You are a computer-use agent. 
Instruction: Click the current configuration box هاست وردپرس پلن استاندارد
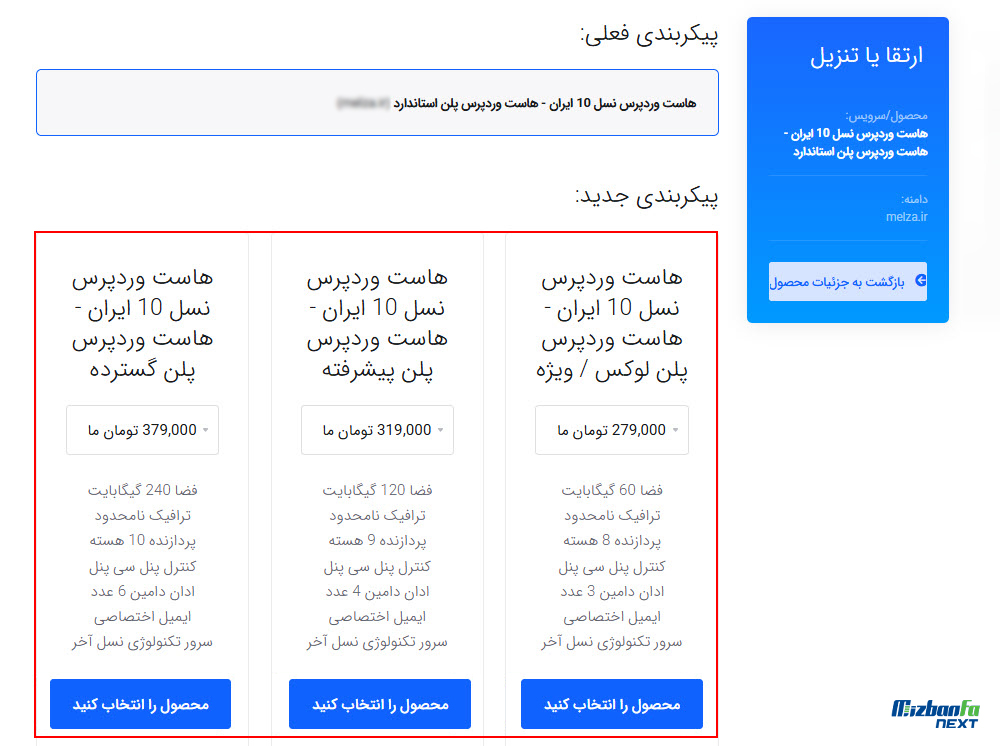click(x=378, y=103)
